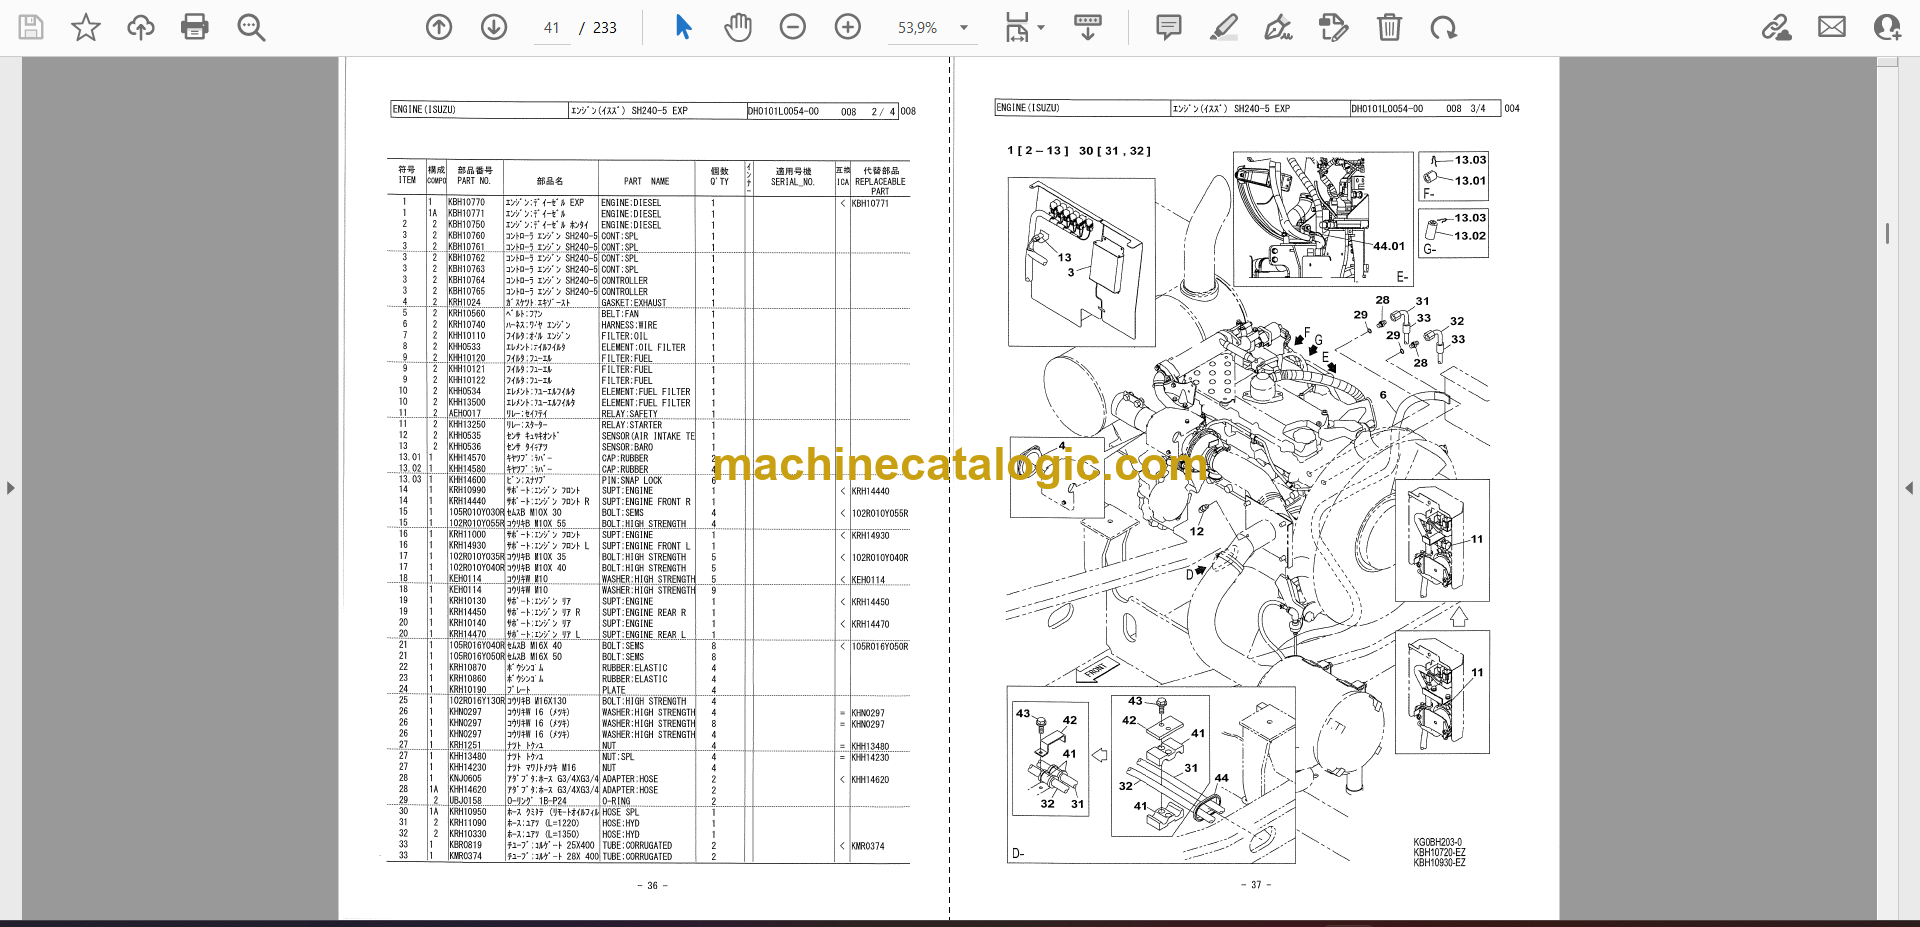
Task: Click HARNESS:WIRE in the part list
Action: click(630, 325)
